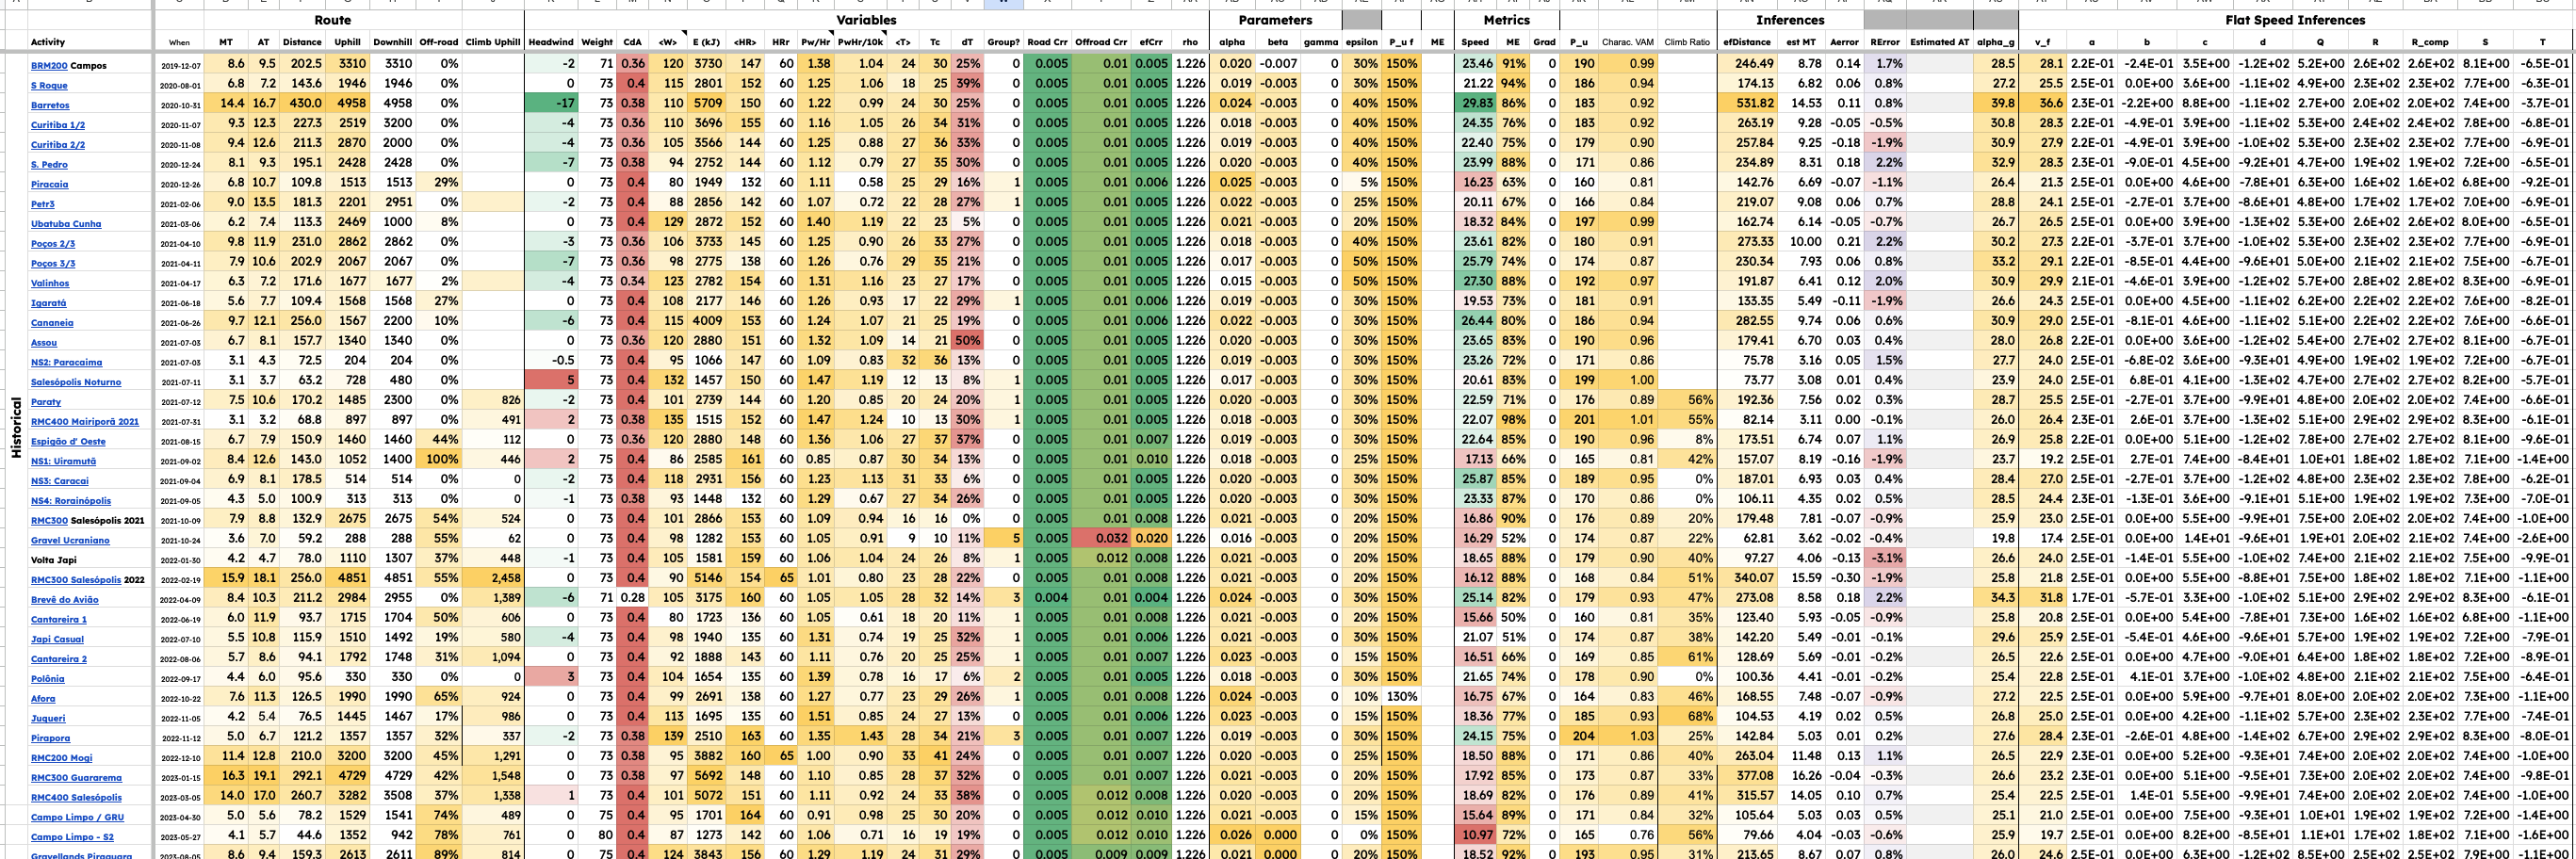Open the Cantareira 2 link
Screen dimensions: 2576x859
tap(59, 659)
